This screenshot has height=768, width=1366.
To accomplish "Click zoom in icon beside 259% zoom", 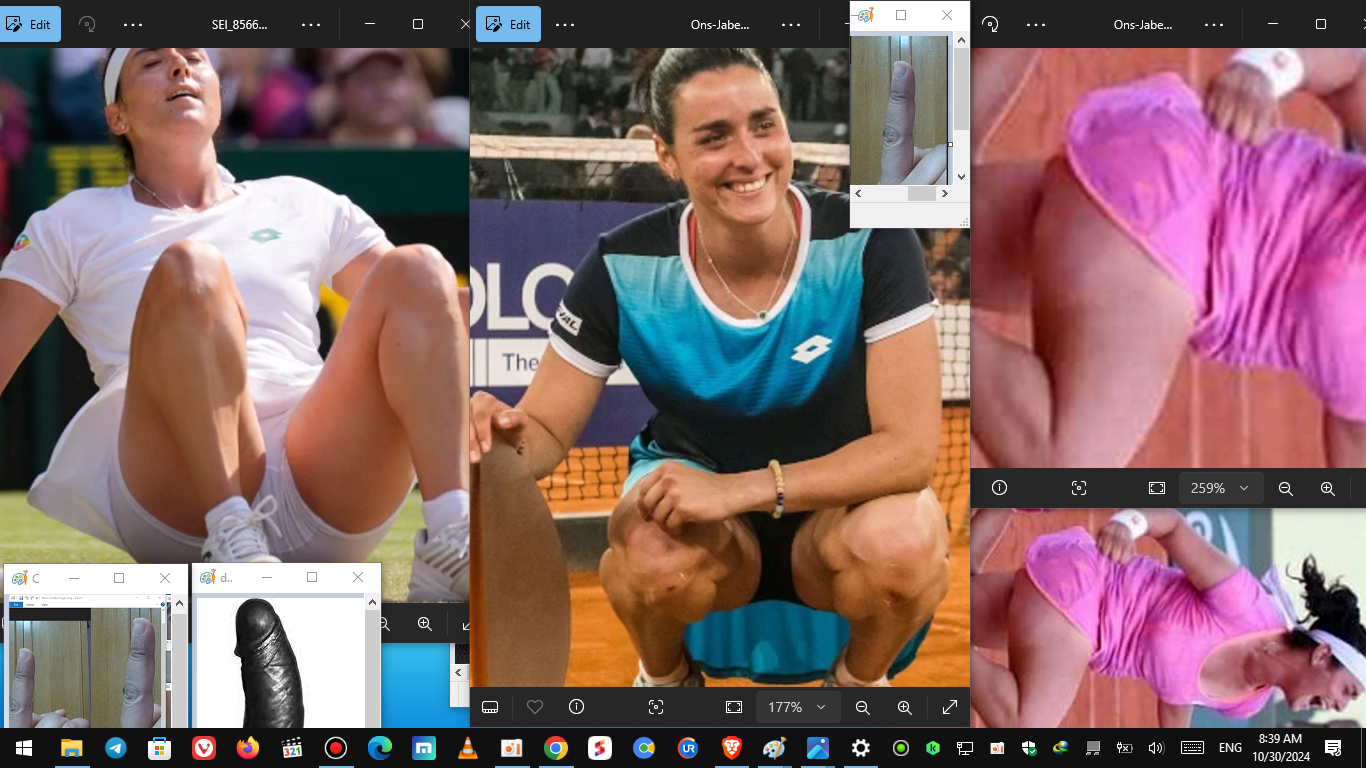I will (x=1327, y=488).
